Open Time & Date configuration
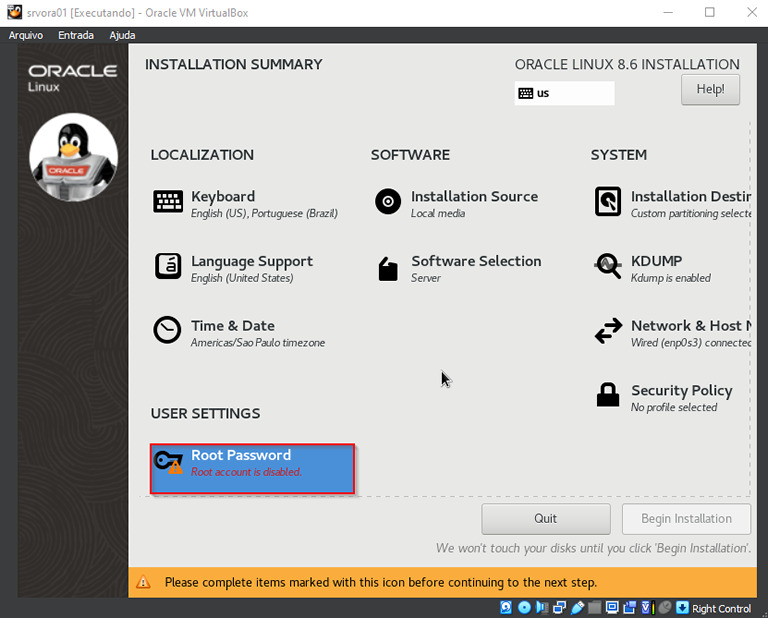Screen dimensions: 768x618 pos(239,333)
